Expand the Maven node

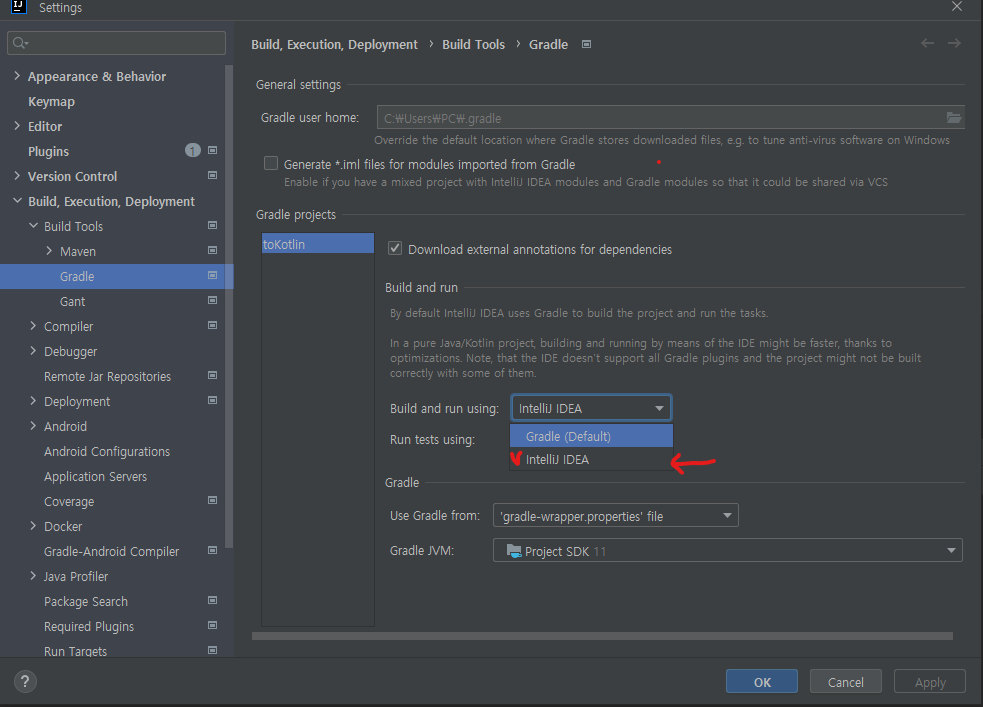49,251
